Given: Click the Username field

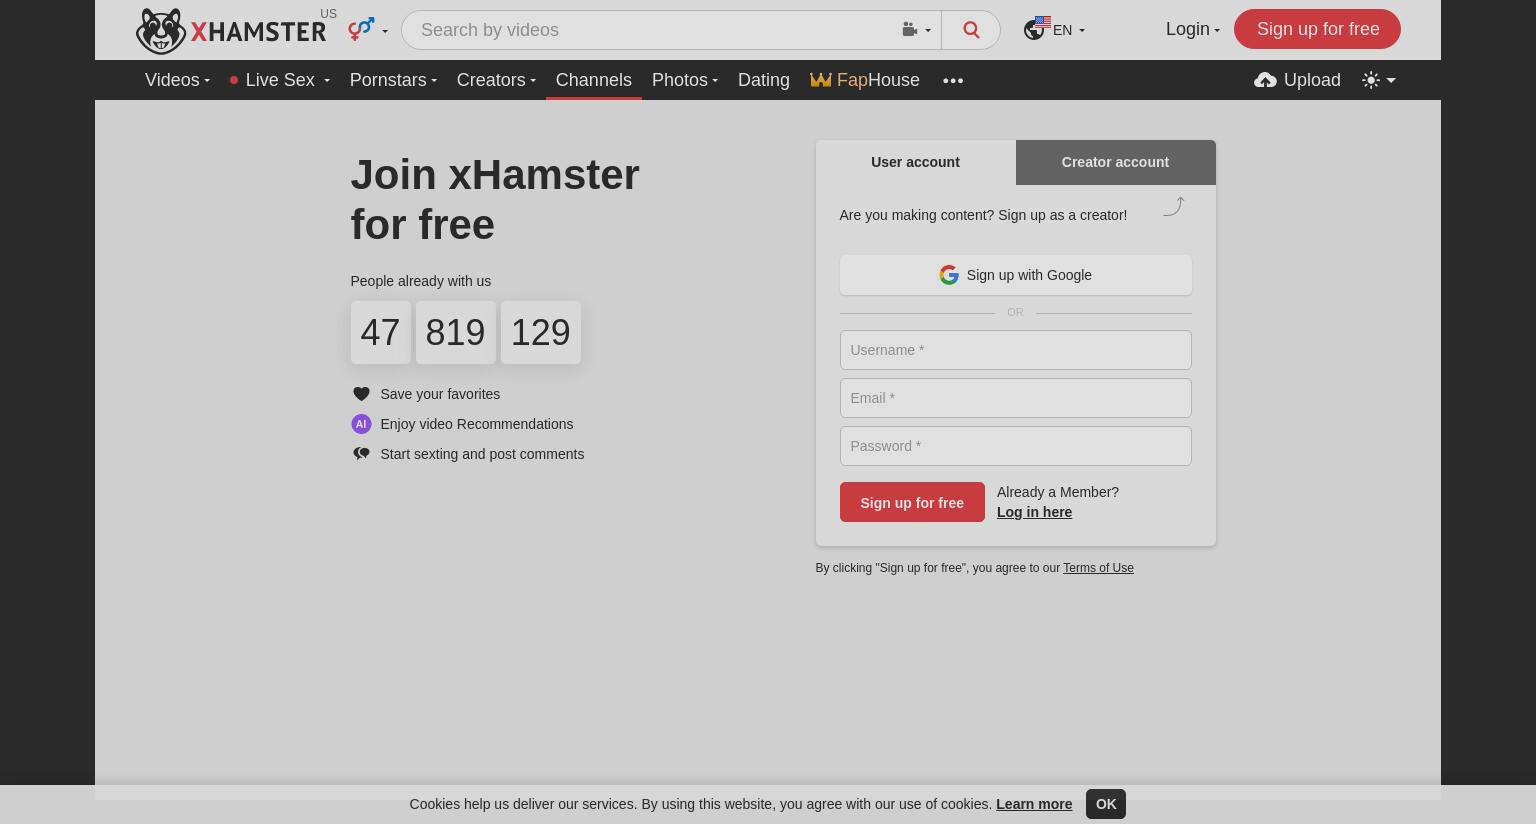Looking at the screenshot, I should [1015, 350].
